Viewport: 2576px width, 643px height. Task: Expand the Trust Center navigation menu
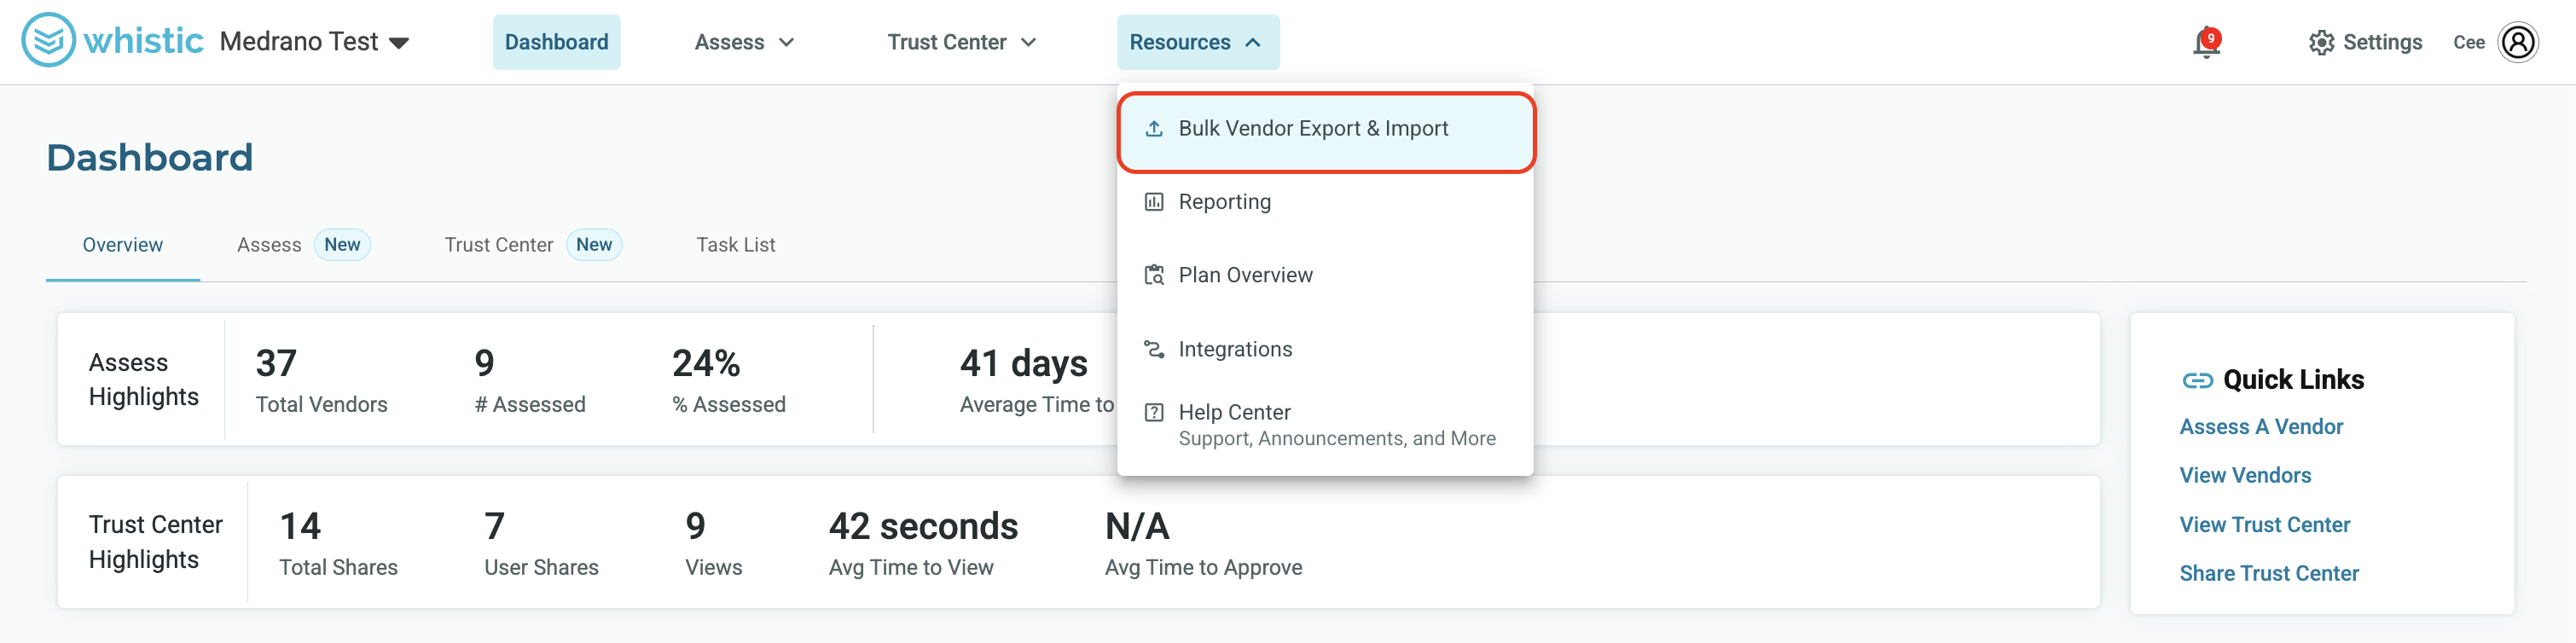click(961, 42)
